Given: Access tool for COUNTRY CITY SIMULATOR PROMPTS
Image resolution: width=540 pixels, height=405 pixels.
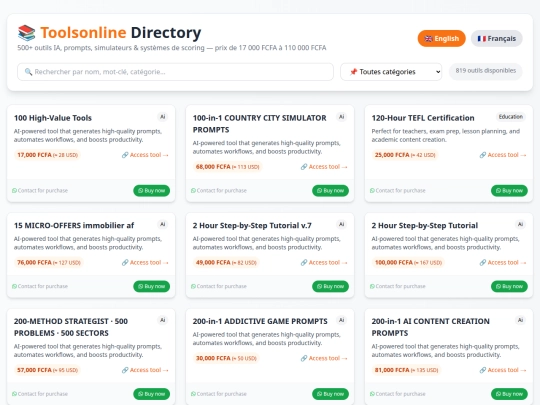Looking at the screenshot, I should [x=324, y=167].
